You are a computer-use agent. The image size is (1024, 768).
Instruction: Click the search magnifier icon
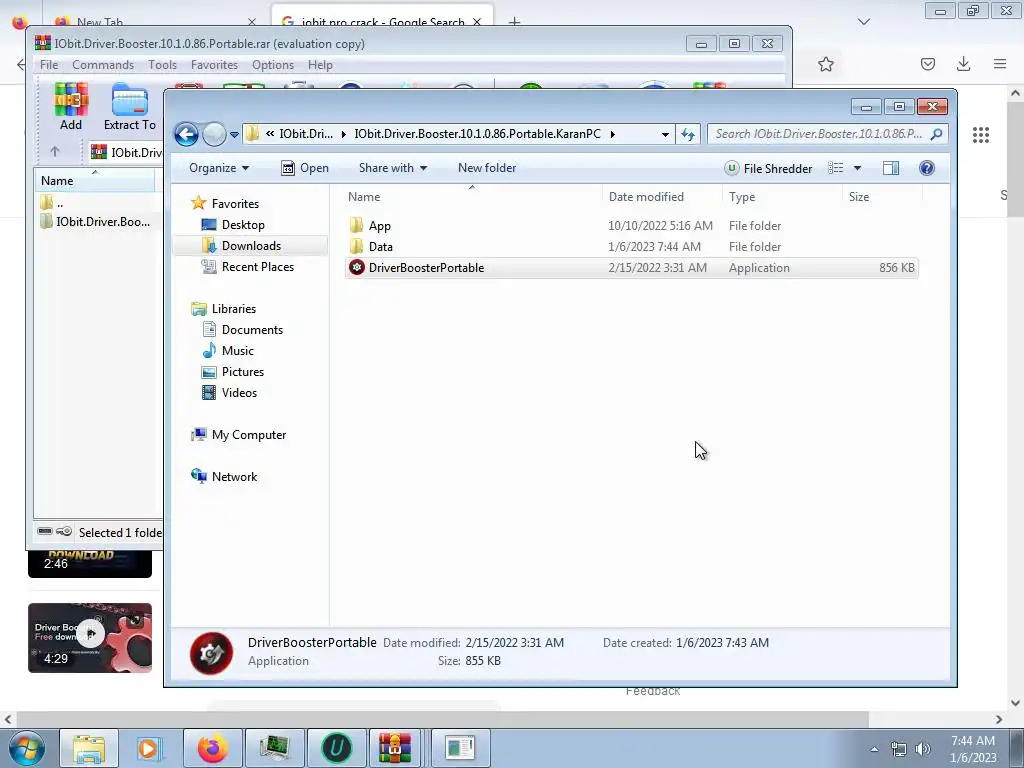(936, 134)
